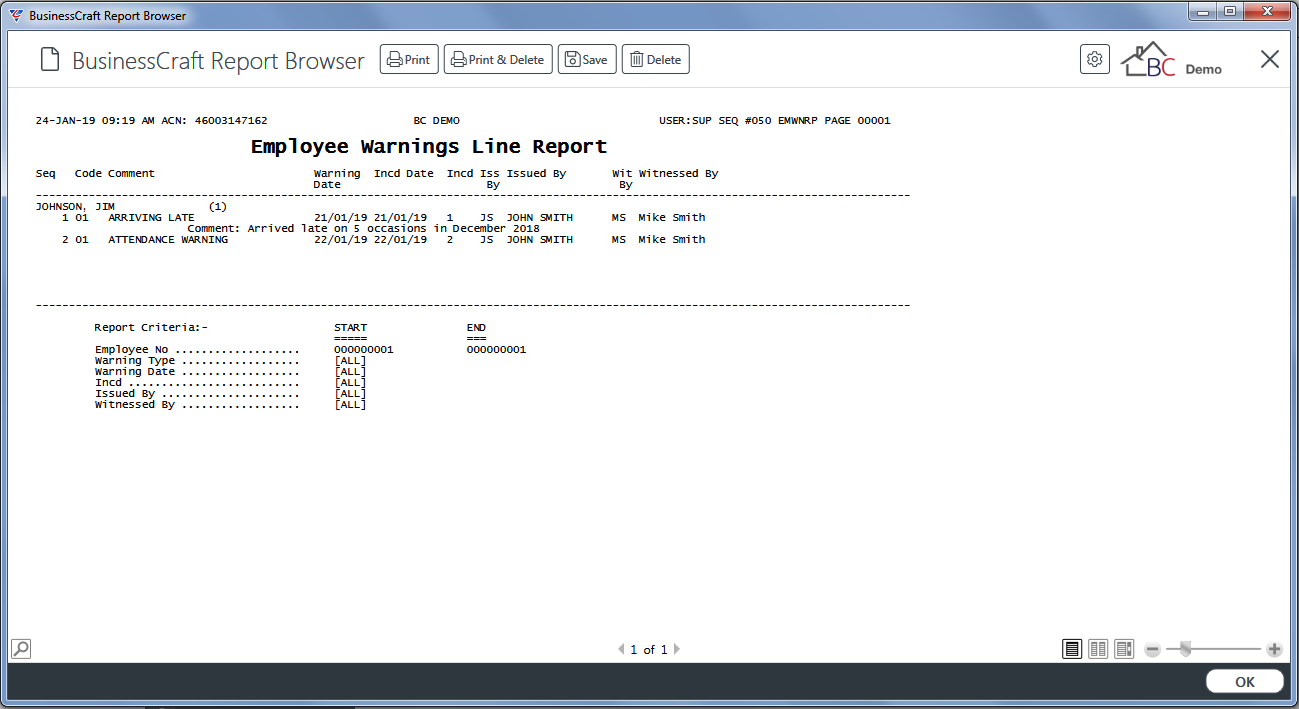Click 'Mike Smith' on ARRIVING LATE row

(672, 217)
